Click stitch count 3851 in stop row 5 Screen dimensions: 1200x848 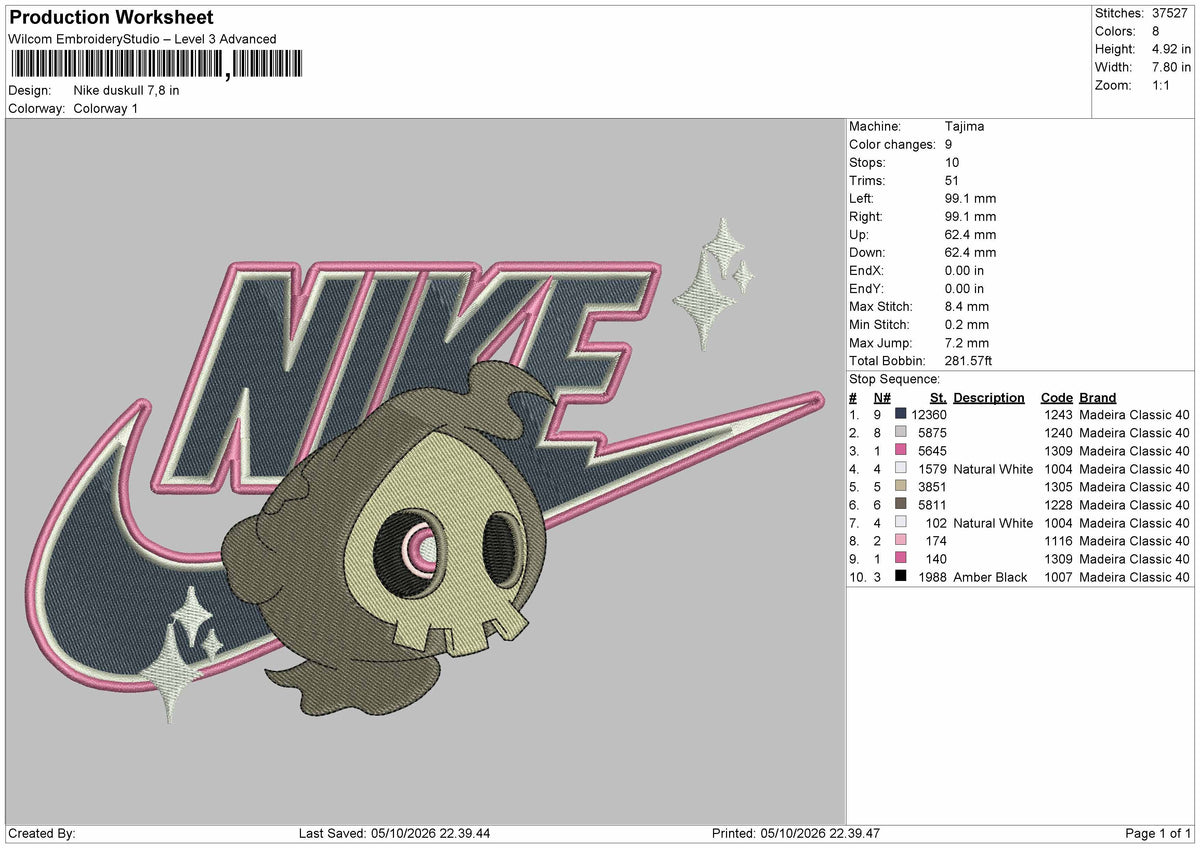[x=932, y=487]
